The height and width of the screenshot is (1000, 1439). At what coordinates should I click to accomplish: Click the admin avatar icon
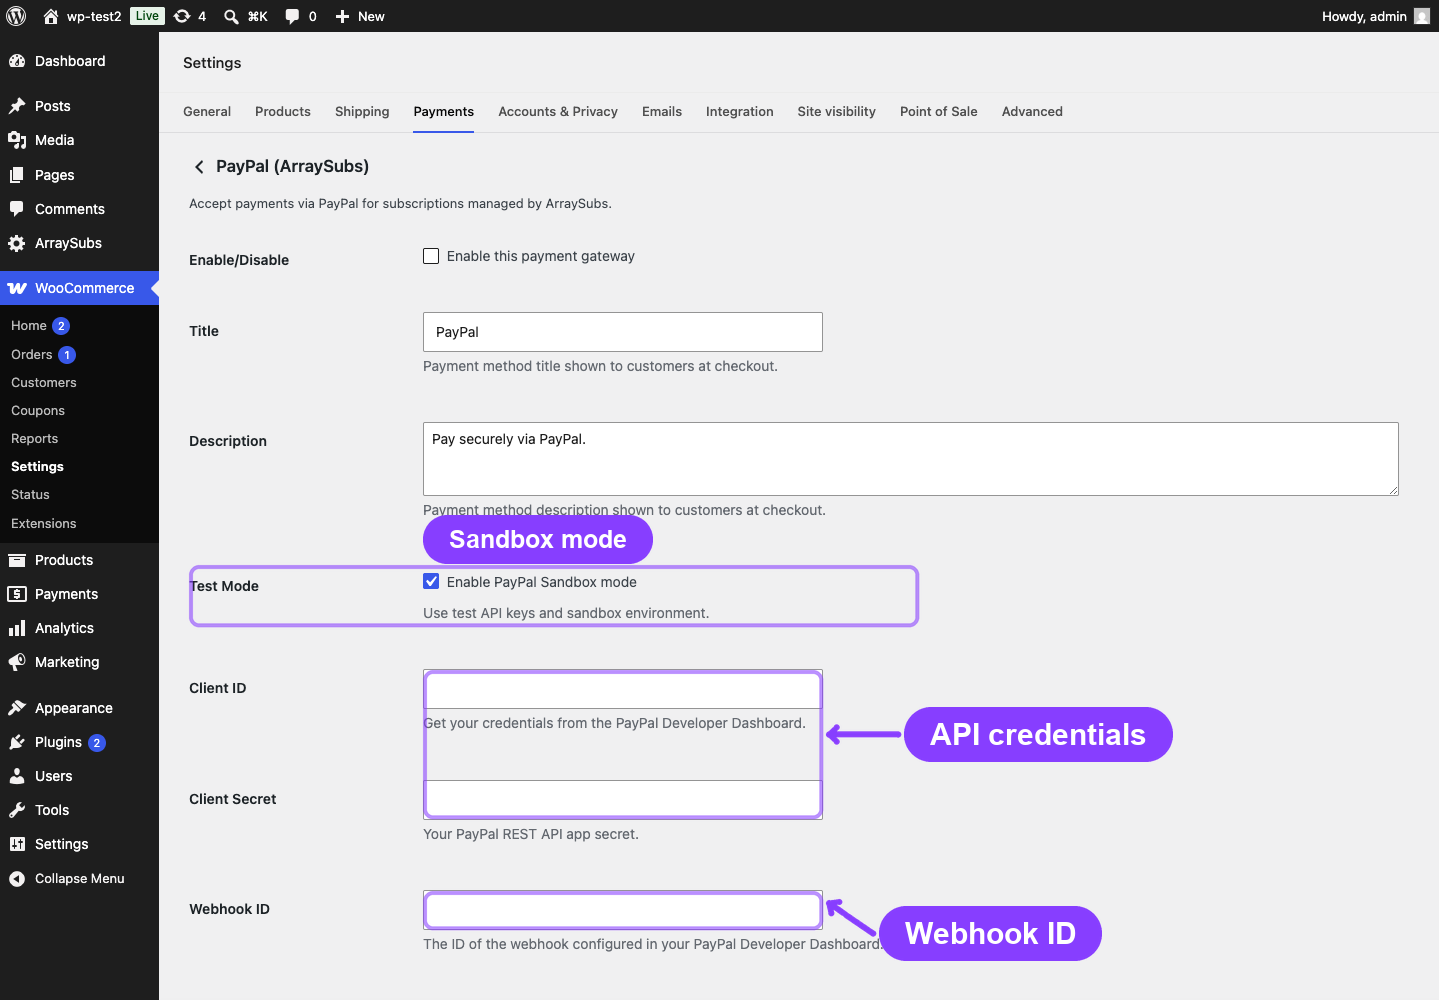[1422, 16]
